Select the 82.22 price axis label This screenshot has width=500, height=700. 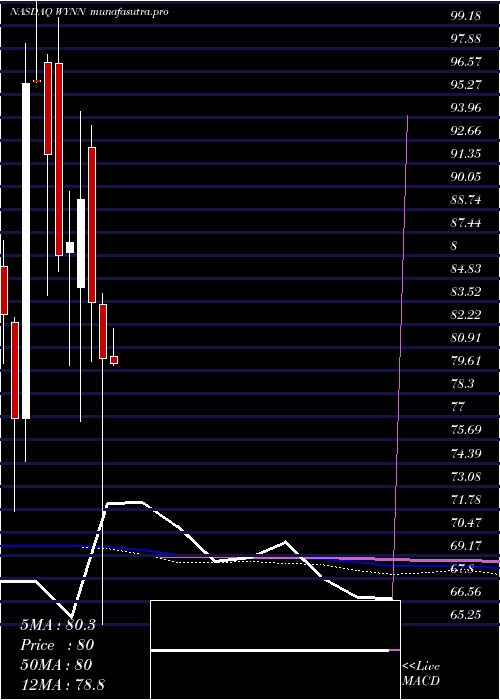465,315
